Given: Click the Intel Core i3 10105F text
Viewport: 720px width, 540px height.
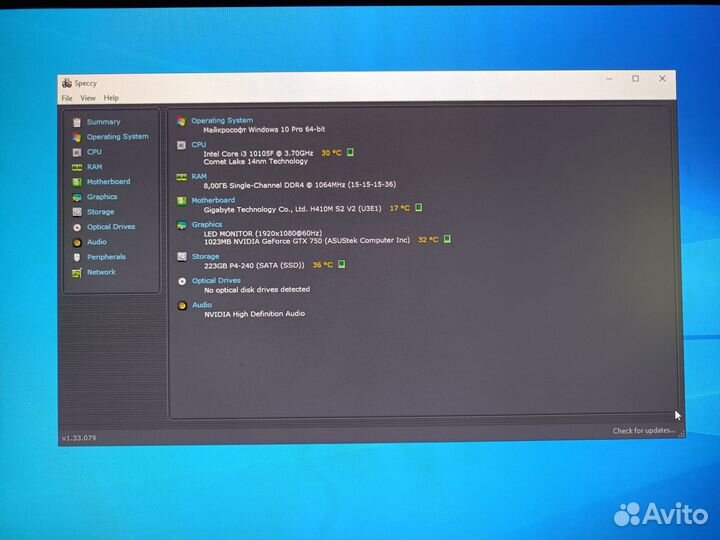Looking at the screenshot, I should pos(258,153).
